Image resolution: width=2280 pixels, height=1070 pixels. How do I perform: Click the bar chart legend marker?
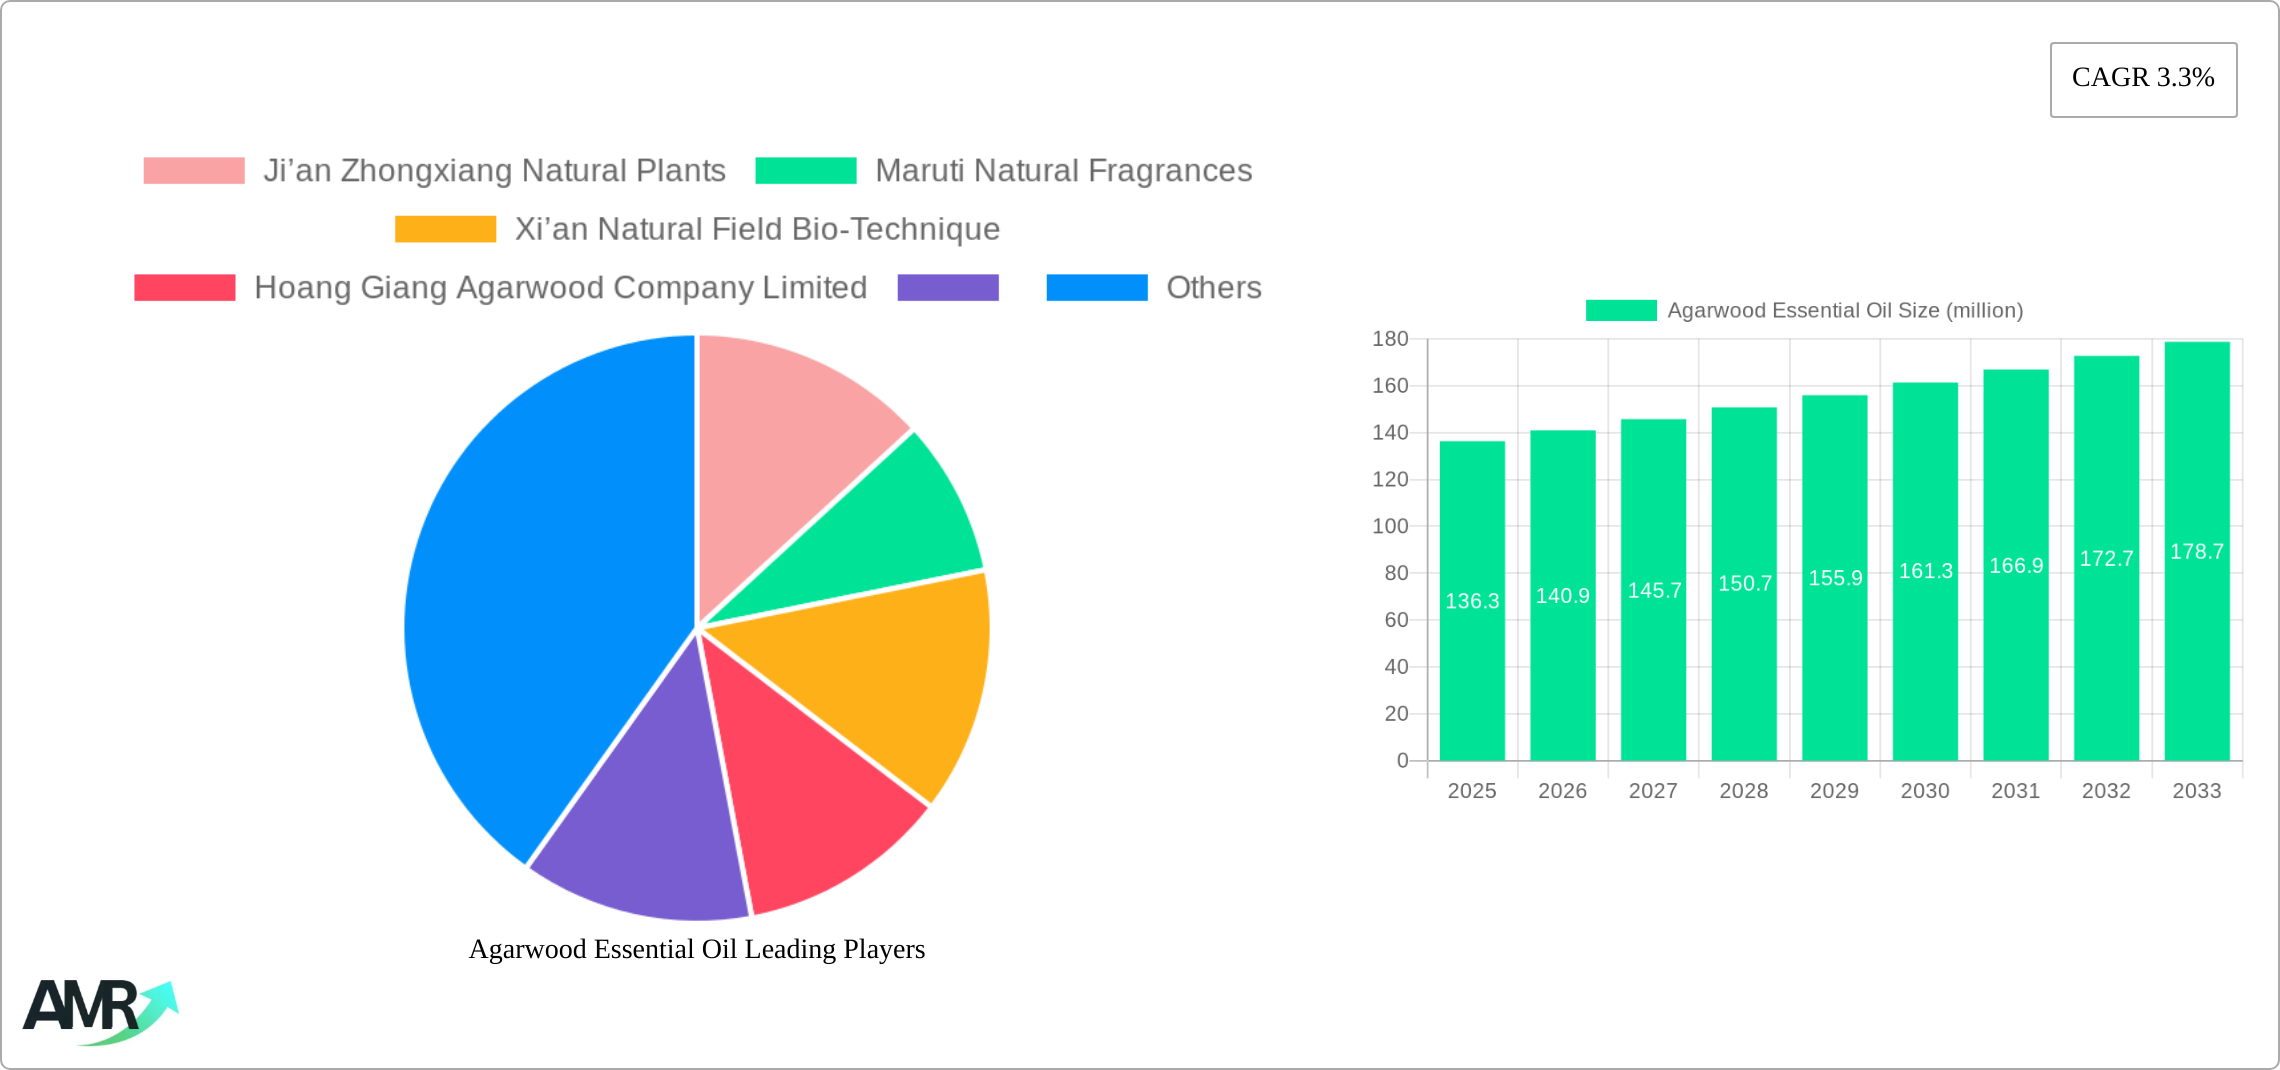[1621, 310]
